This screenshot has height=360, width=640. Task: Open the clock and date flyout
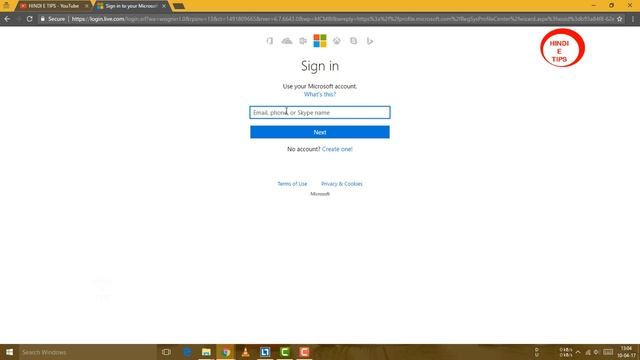click(627, 352)
